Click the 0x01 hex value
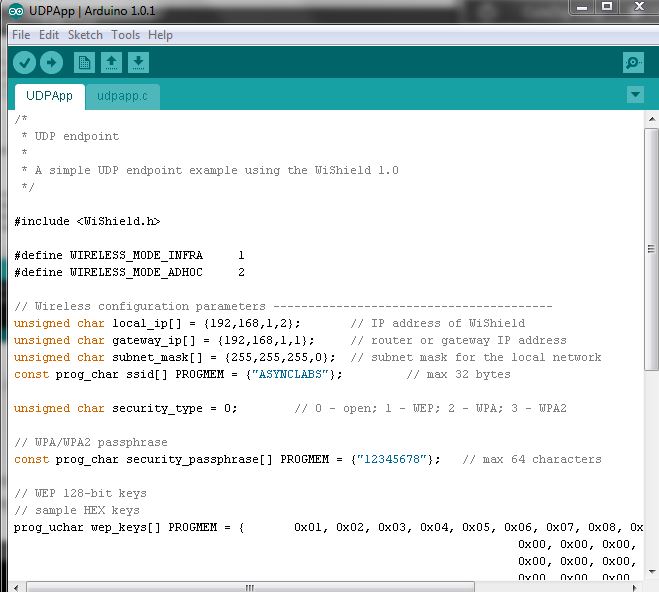 point(308,527)
